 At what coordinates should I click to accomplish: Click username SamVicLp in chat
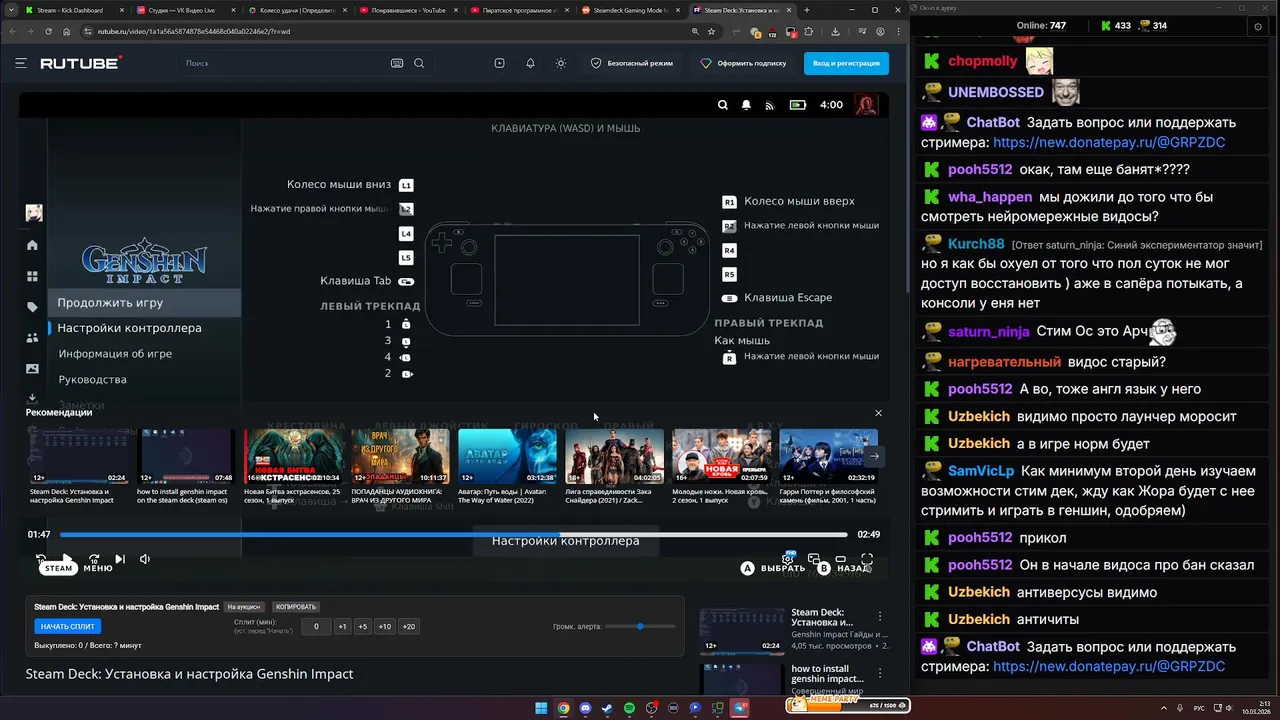[x=981, y=470]
